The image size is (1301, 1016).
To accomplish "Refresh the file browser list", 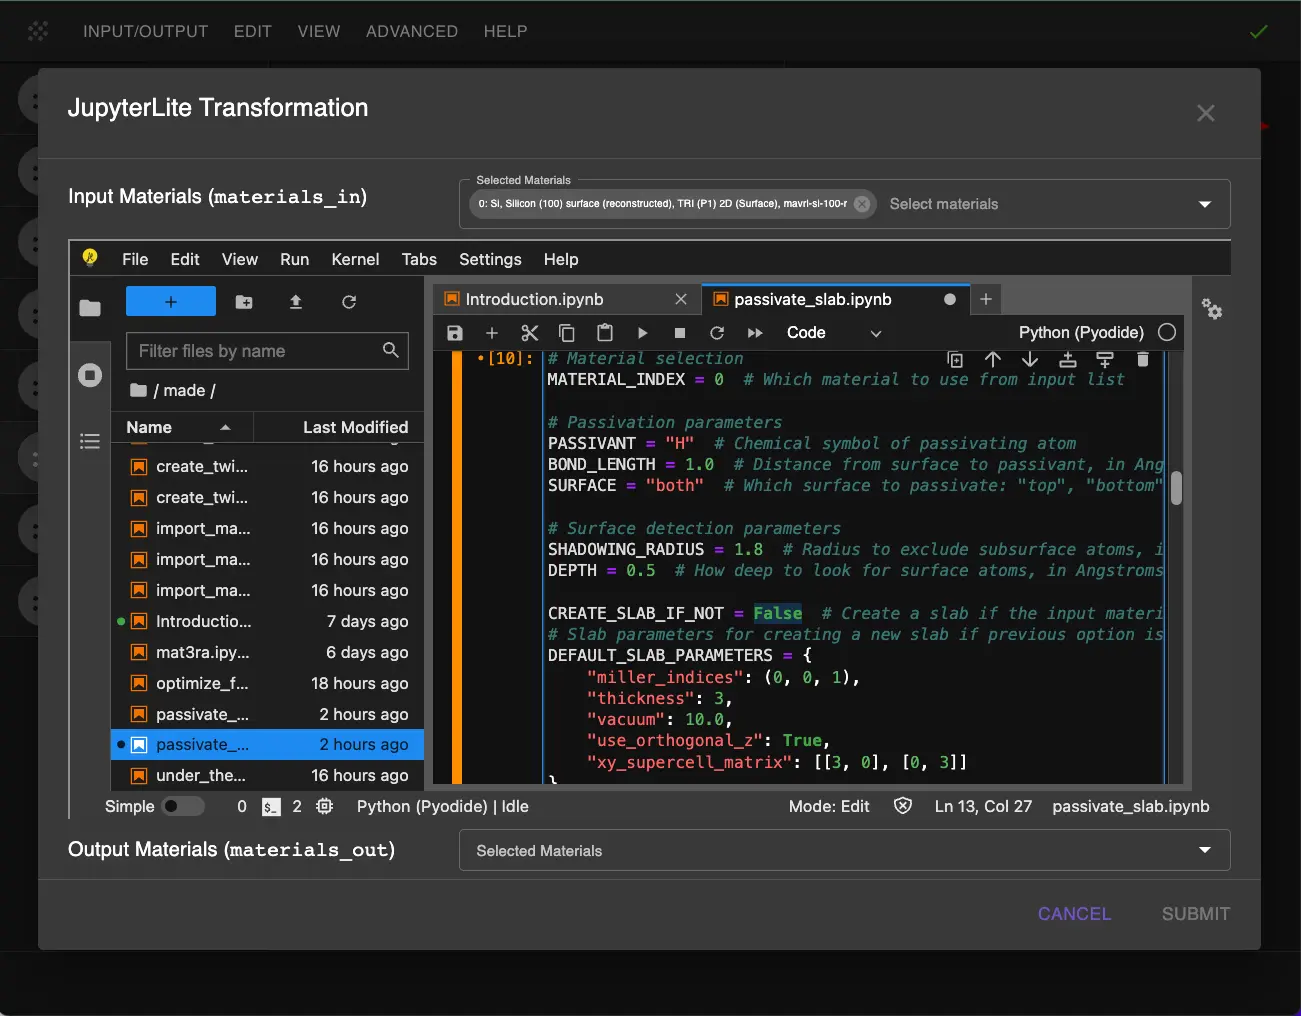I will pyautogui.click(x=349, y=302).
